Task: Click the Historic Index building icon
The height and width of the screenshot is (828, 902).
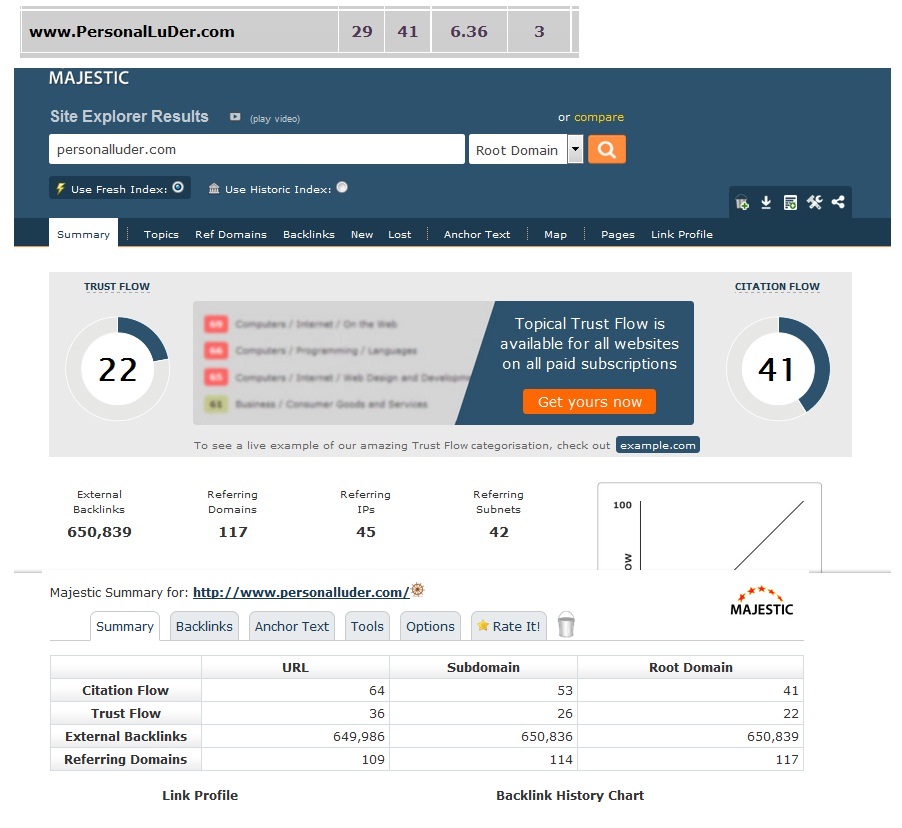Action: coord(213,188)
